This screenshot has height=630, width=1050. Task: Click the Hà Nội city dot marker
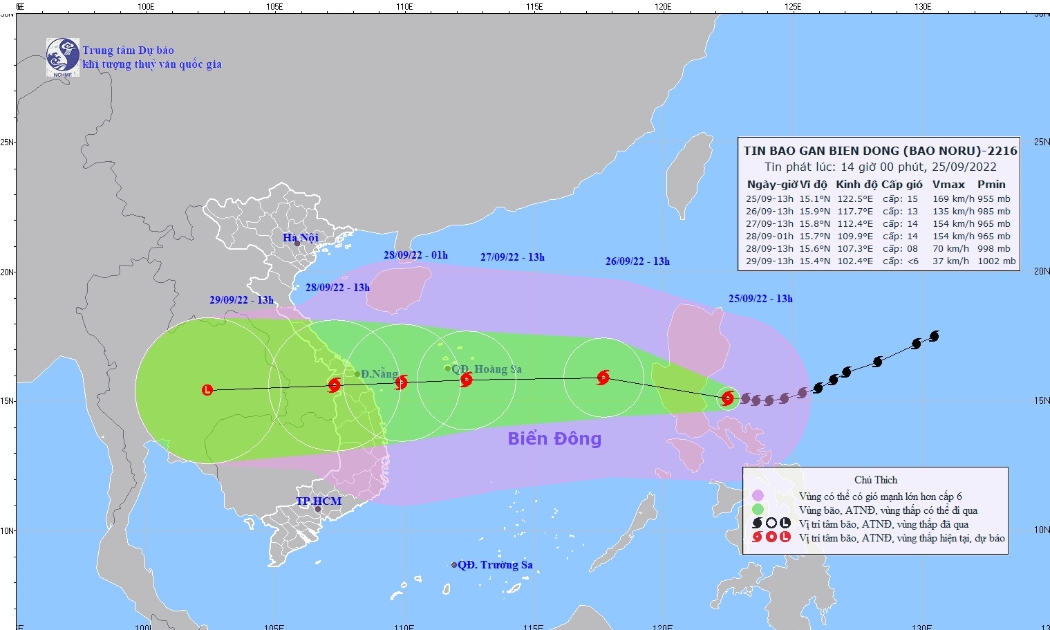pos(297,243)
